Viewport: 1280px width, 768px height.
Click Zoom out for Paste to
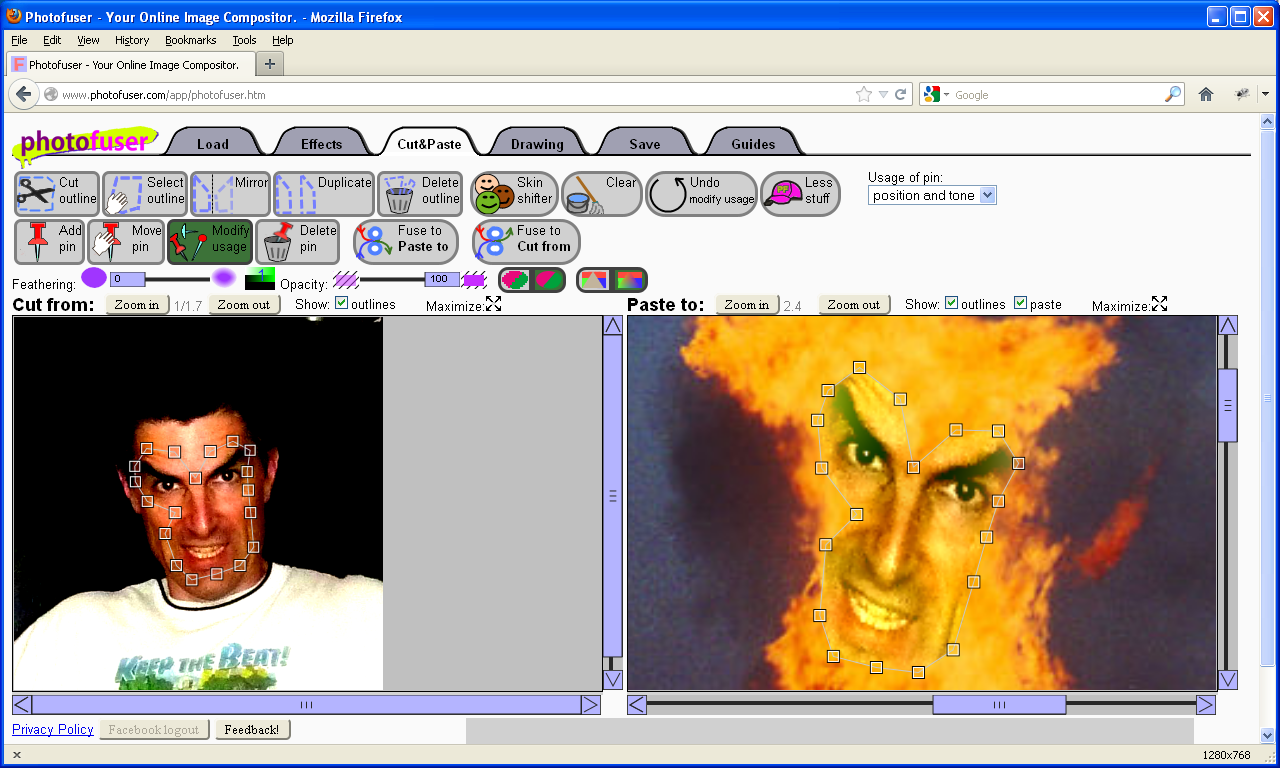[854, 304]
